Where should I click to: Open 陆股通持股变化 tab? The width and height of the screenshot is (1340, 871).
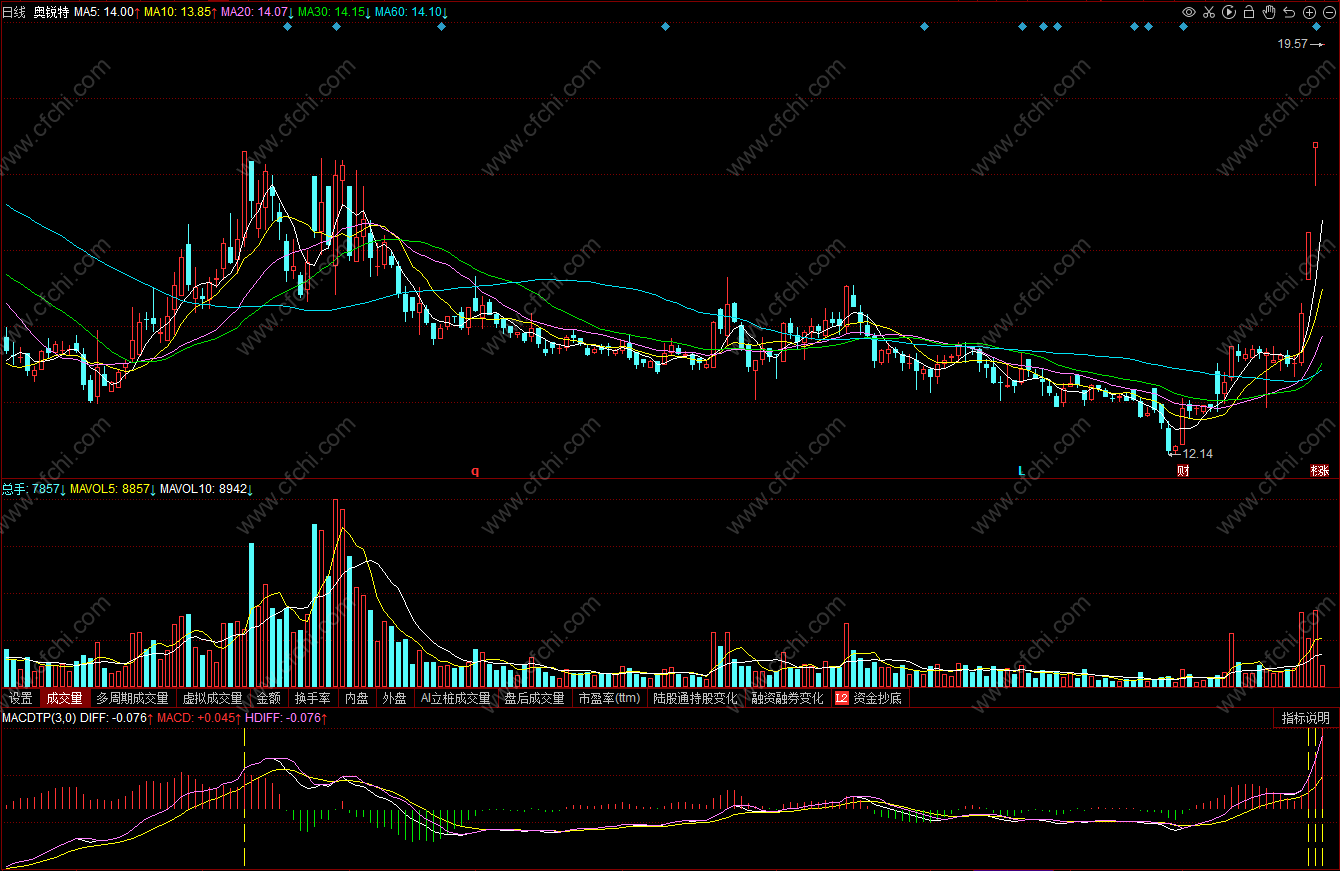point(695,698)
